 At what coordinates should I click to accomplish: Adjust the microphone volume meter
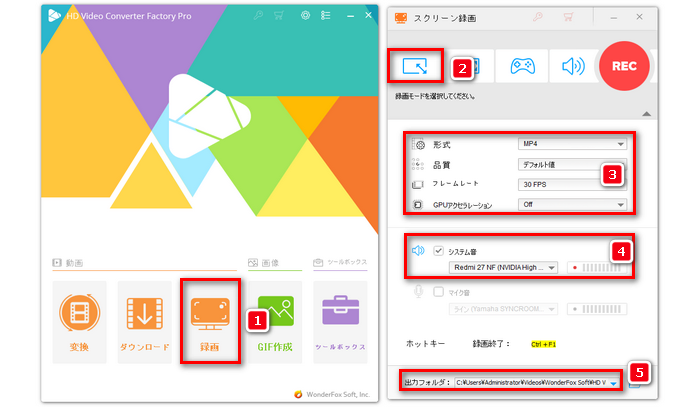pyautogui.click(x=597, y=309)
